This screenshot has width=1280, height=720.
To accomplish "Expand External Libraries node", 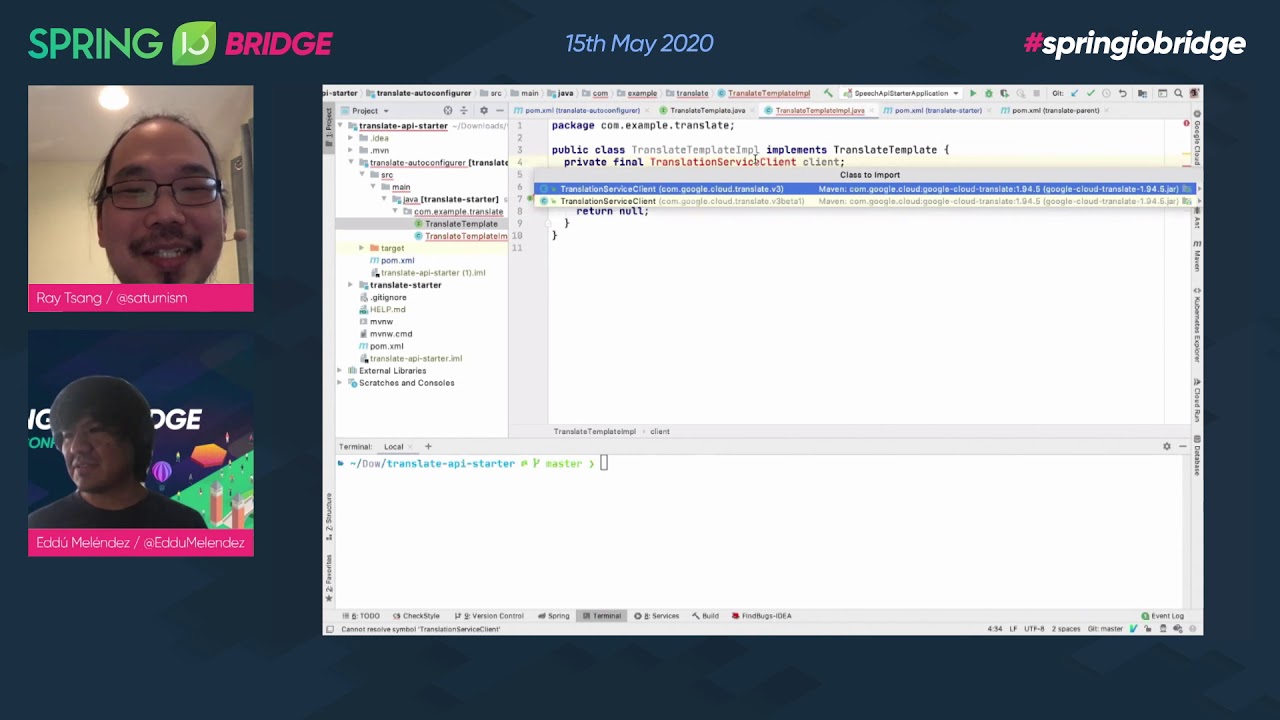I will pos(340,370).
